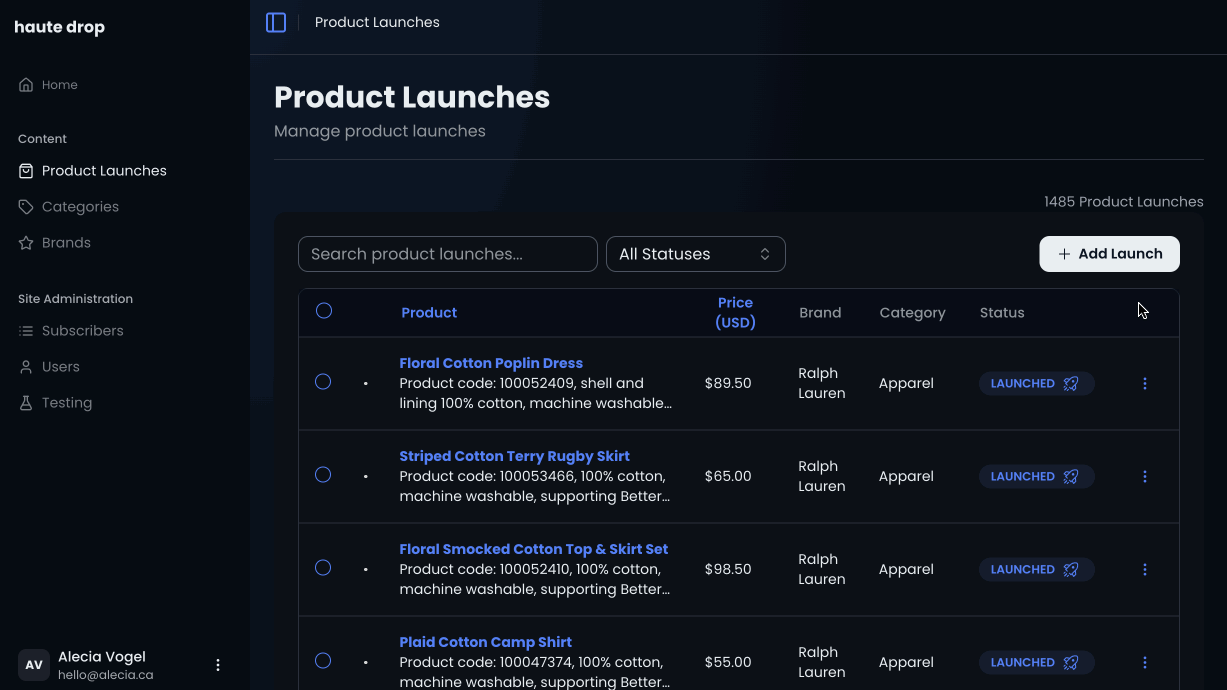Open the Floral Cotton Poplin Dress link

coord(491,363)
